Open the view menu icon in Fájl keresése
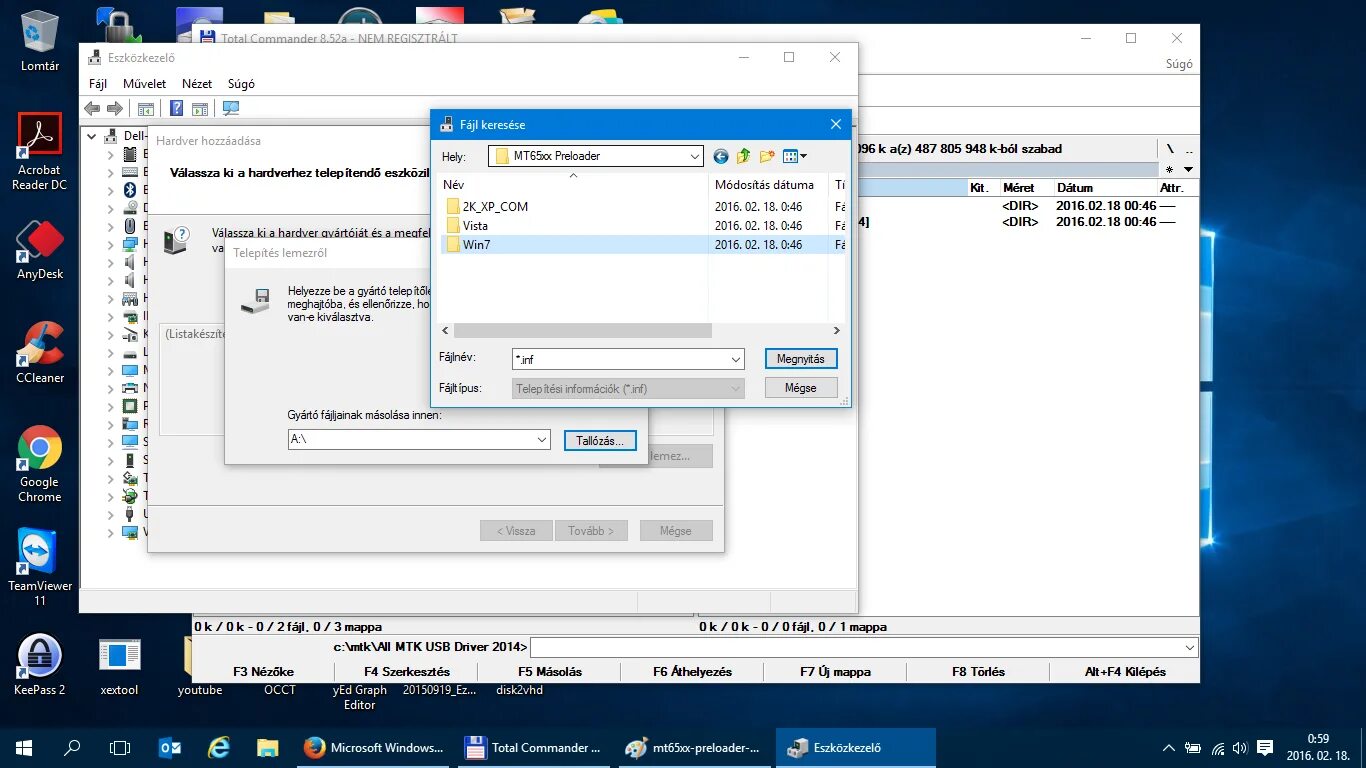 point(794,156)
